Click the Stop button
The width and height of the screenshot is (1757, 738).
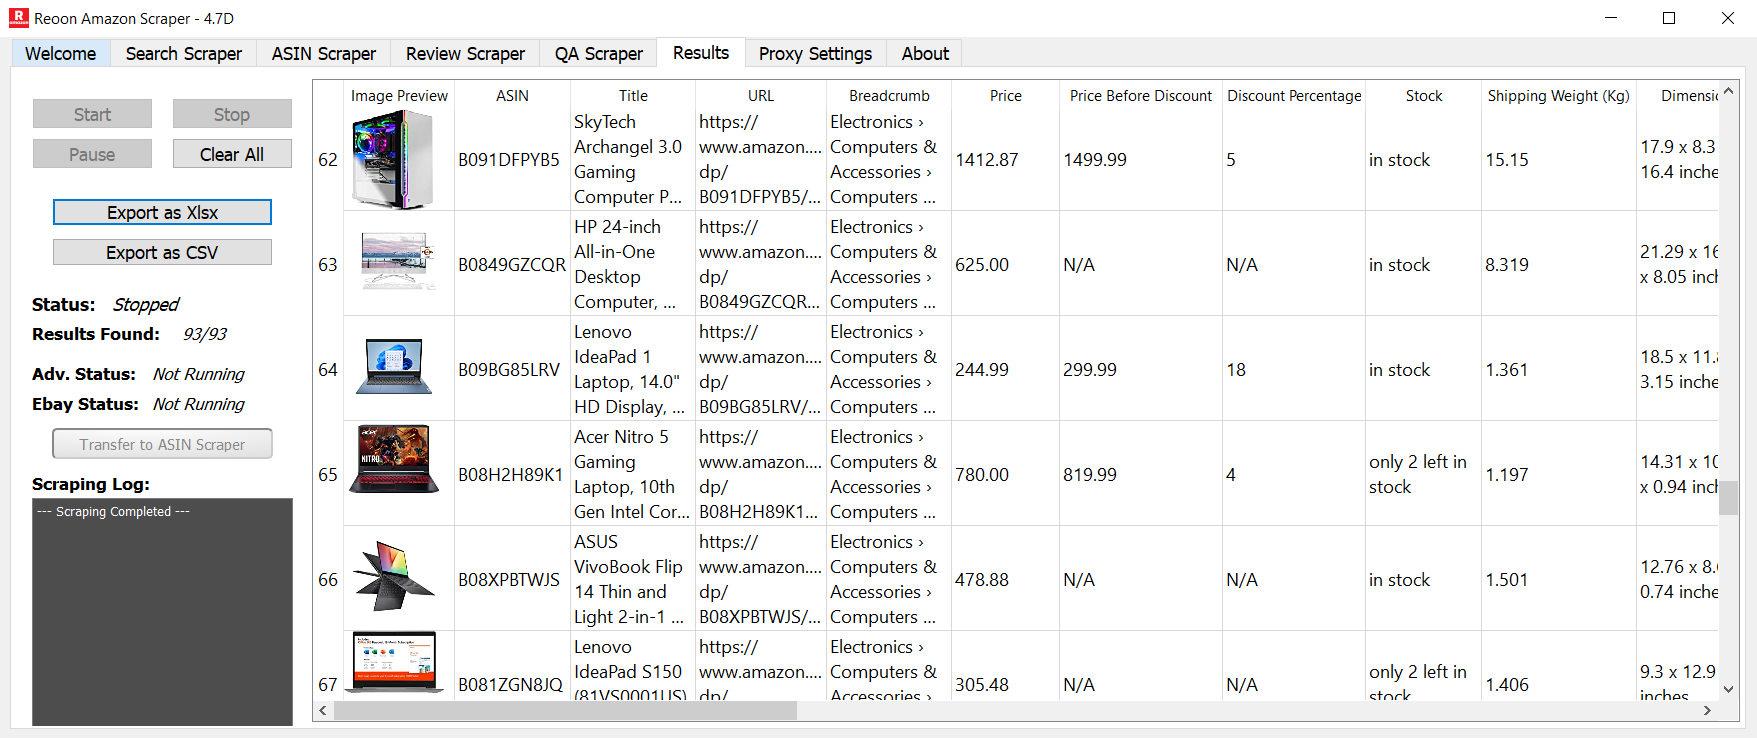tap(232, 114)
